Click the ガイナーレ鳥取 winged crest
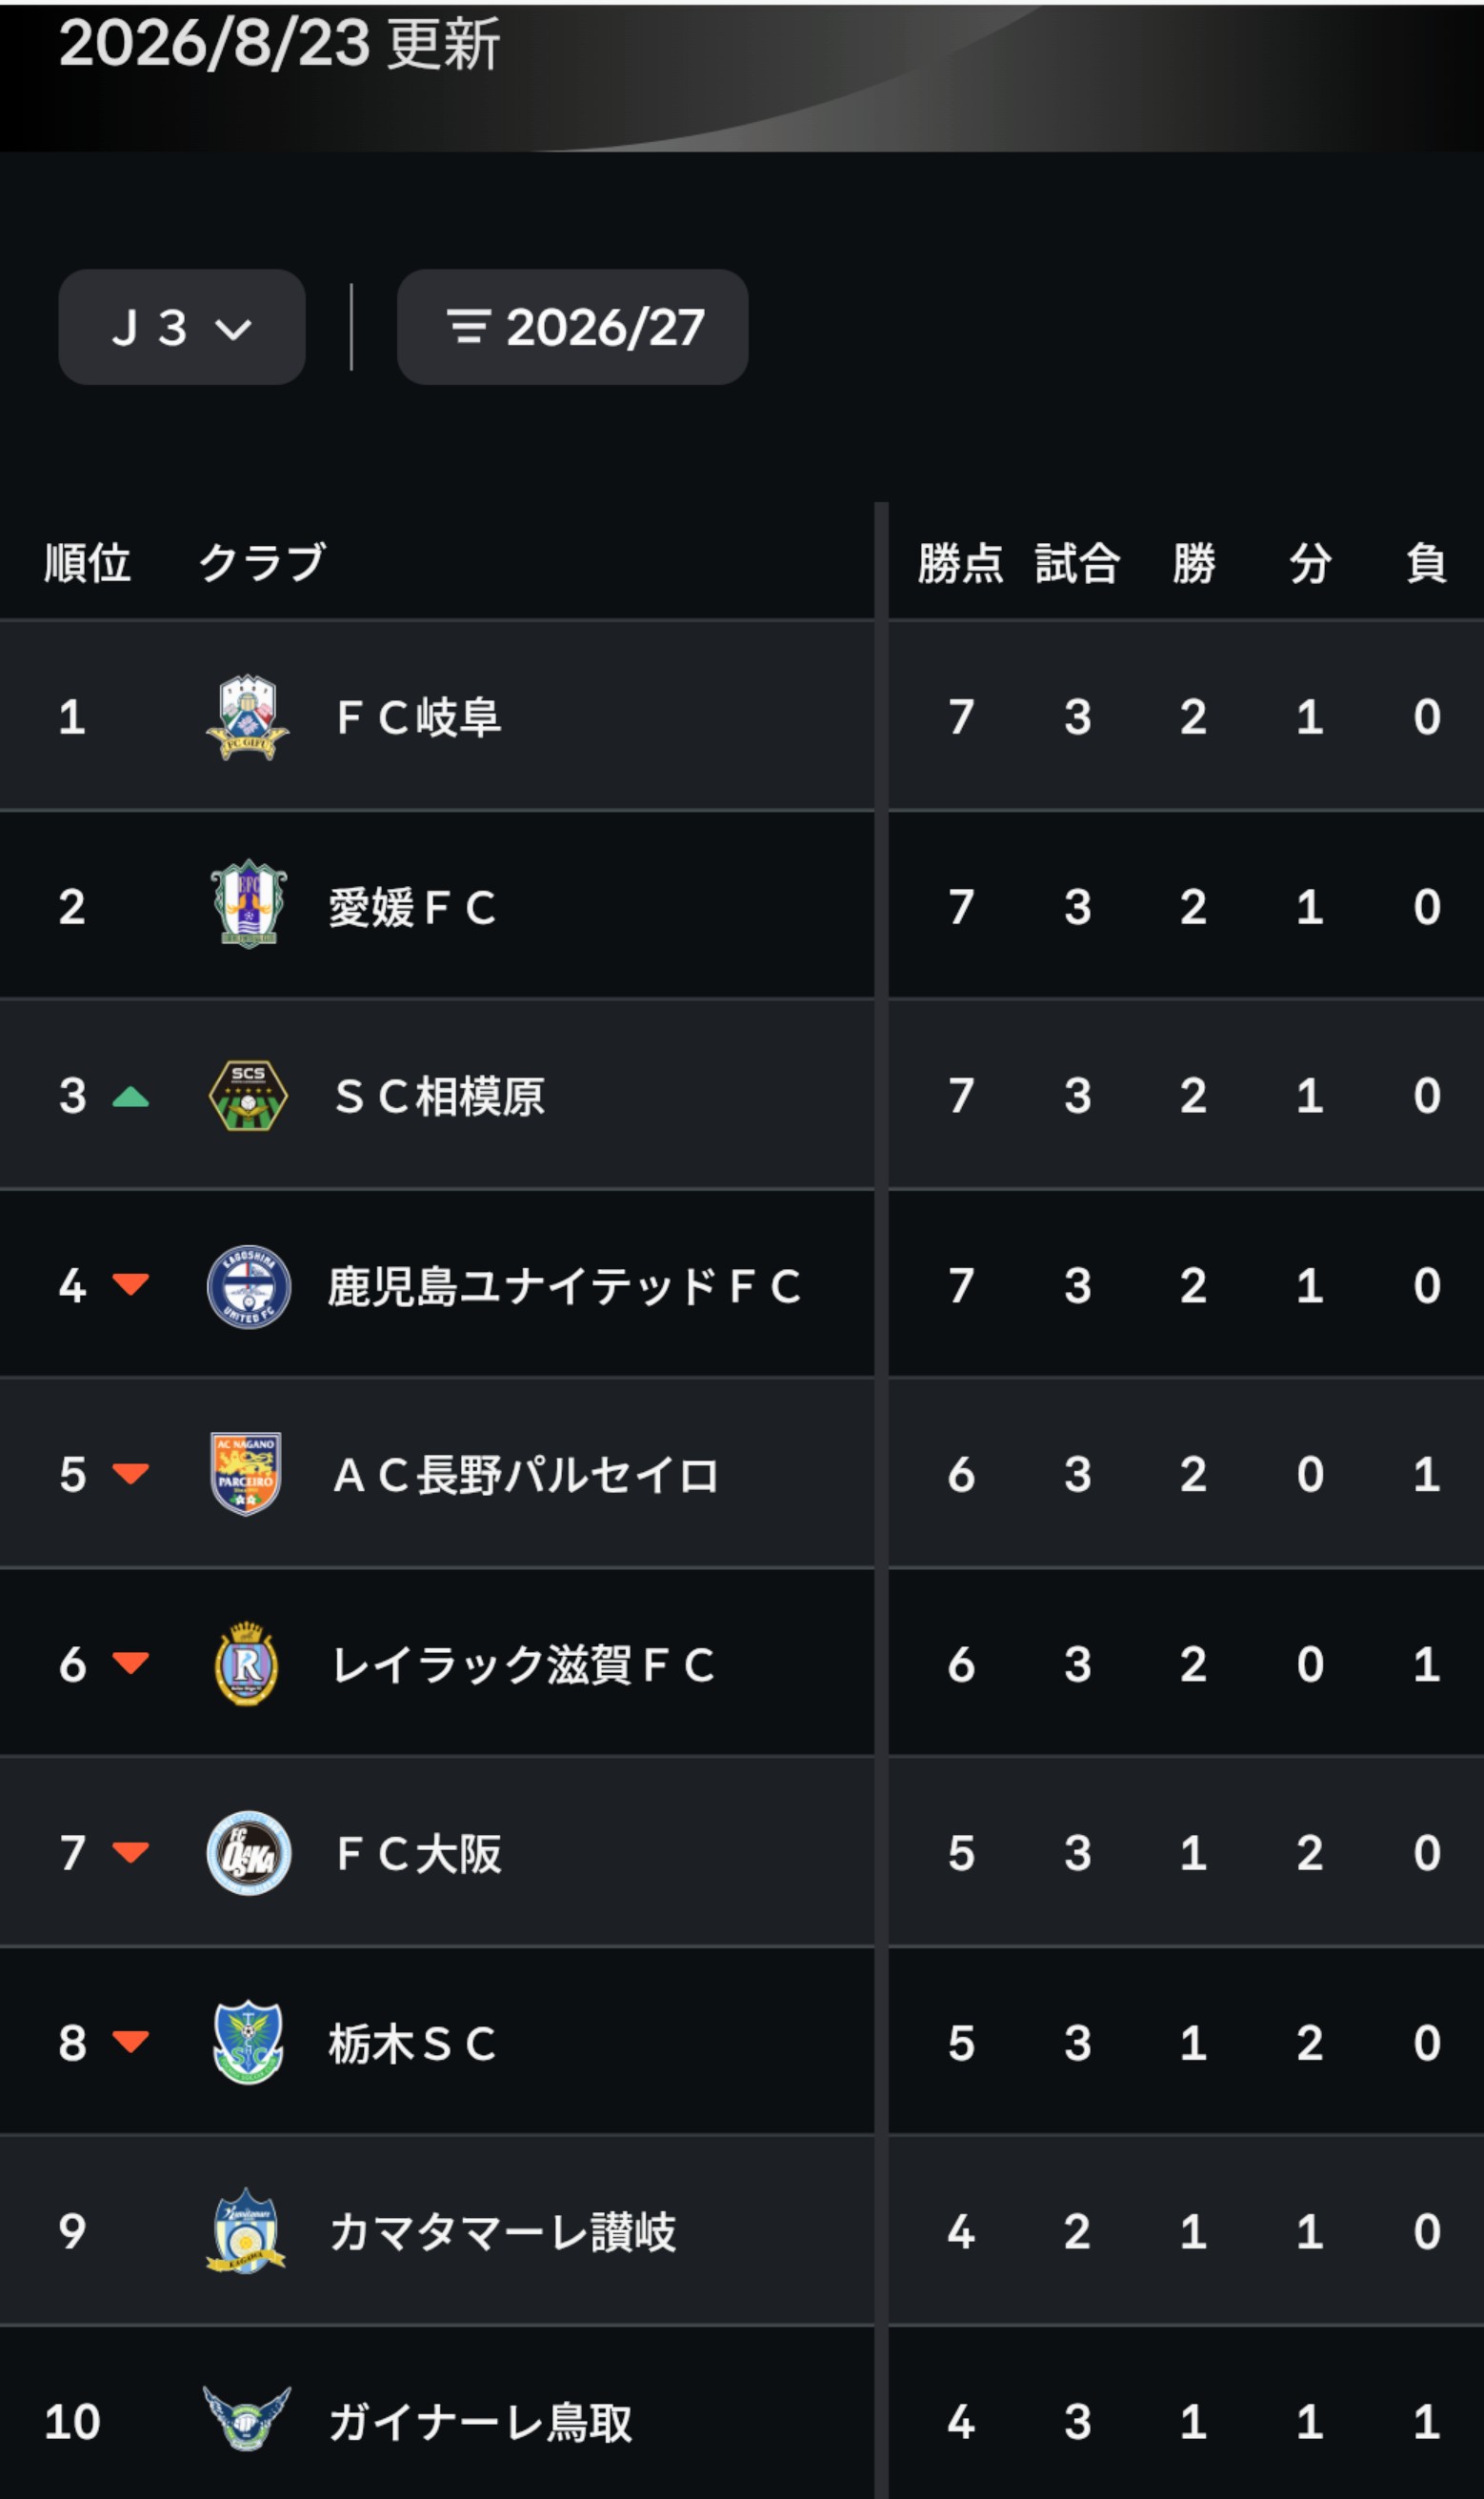Viewport: 1484px width, 2499px height. point(247,2419)
